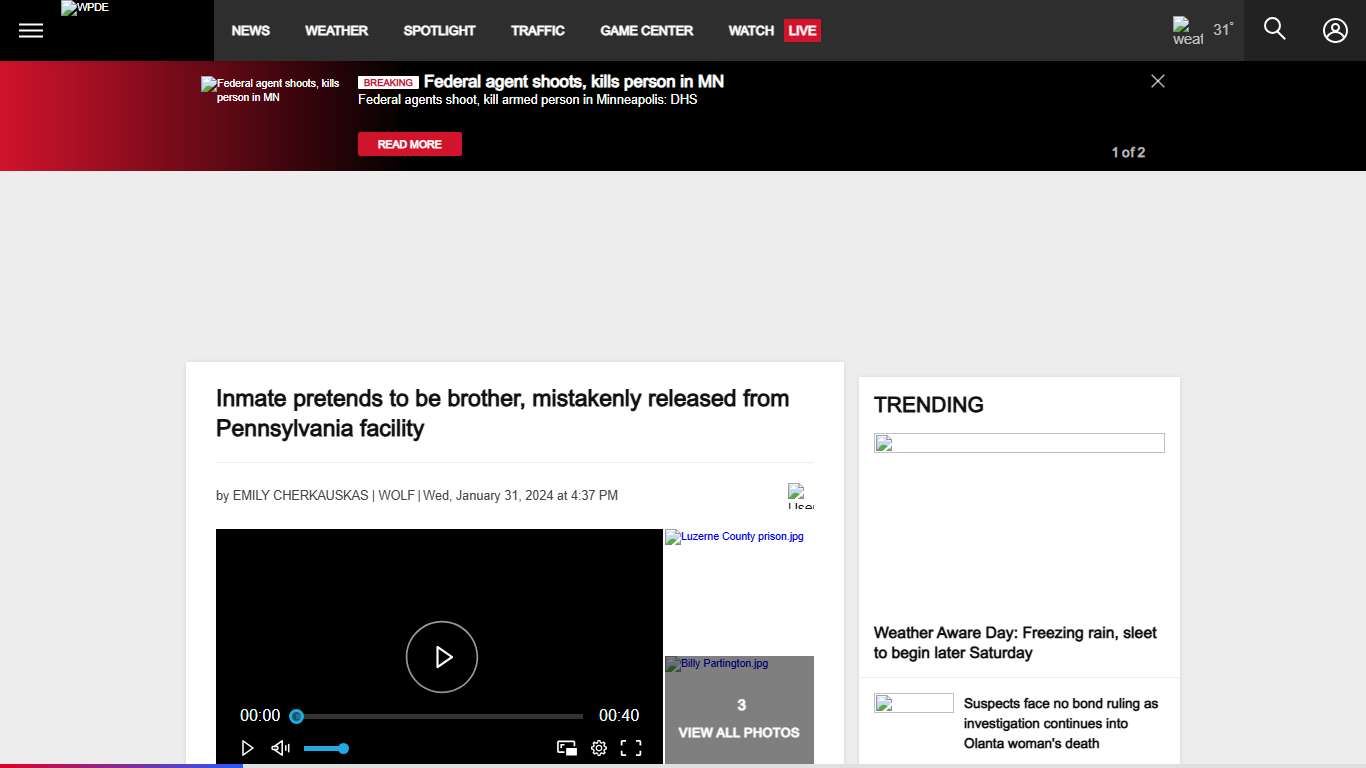Open the Weather menu item
1366x768 pixels.
tap(336, 30)
